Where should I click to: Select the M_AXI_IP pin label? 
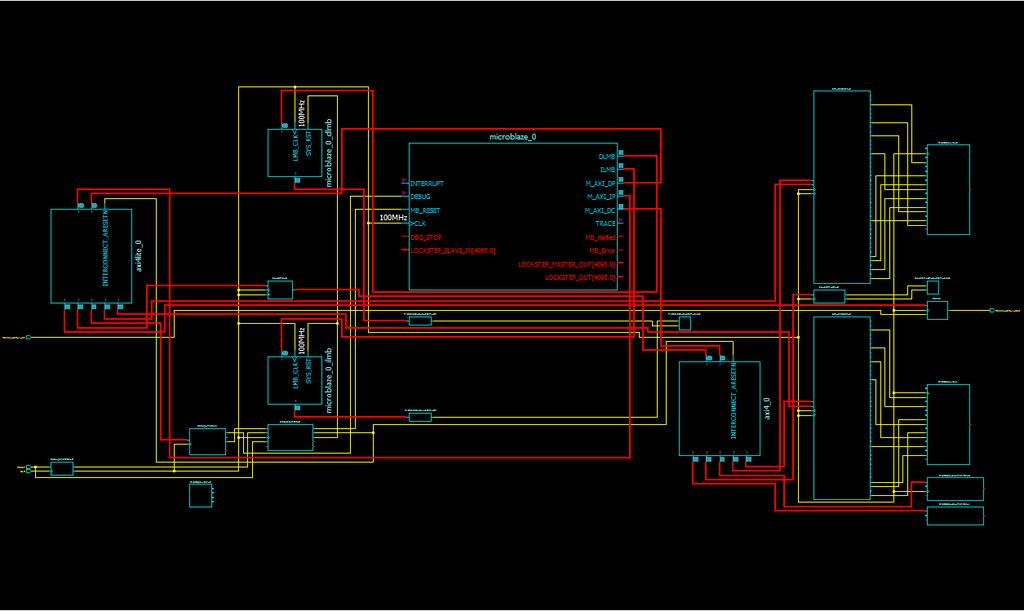point(601,197)
